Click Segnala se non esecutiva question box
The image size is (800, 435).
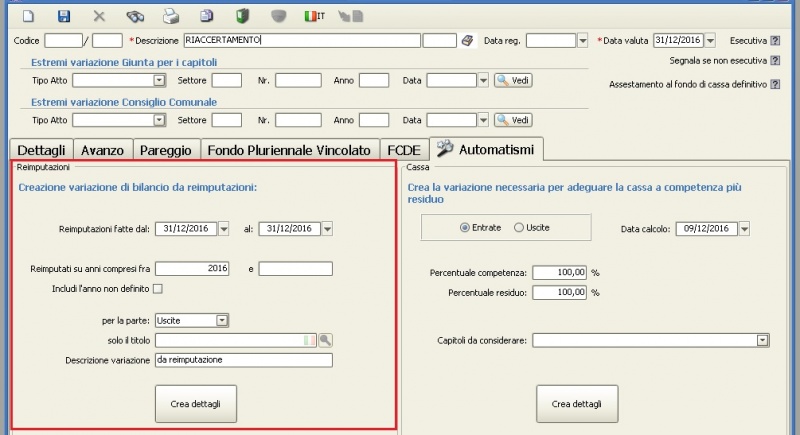775,61
